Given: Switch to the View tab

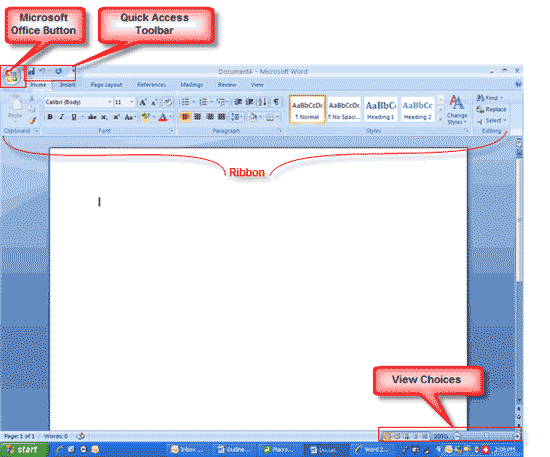Looking at the screenshot, I should click(257, 85).
